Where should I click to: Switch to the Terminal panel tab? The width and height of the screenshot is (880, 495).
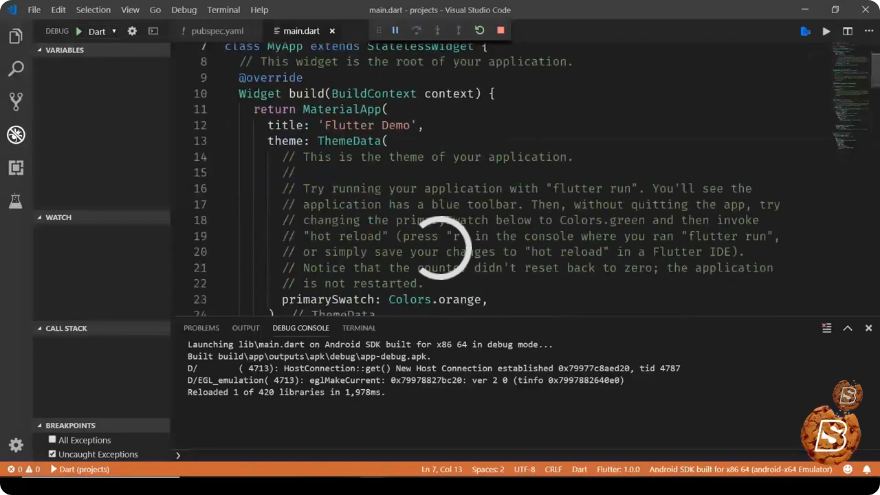click(359, 328)
